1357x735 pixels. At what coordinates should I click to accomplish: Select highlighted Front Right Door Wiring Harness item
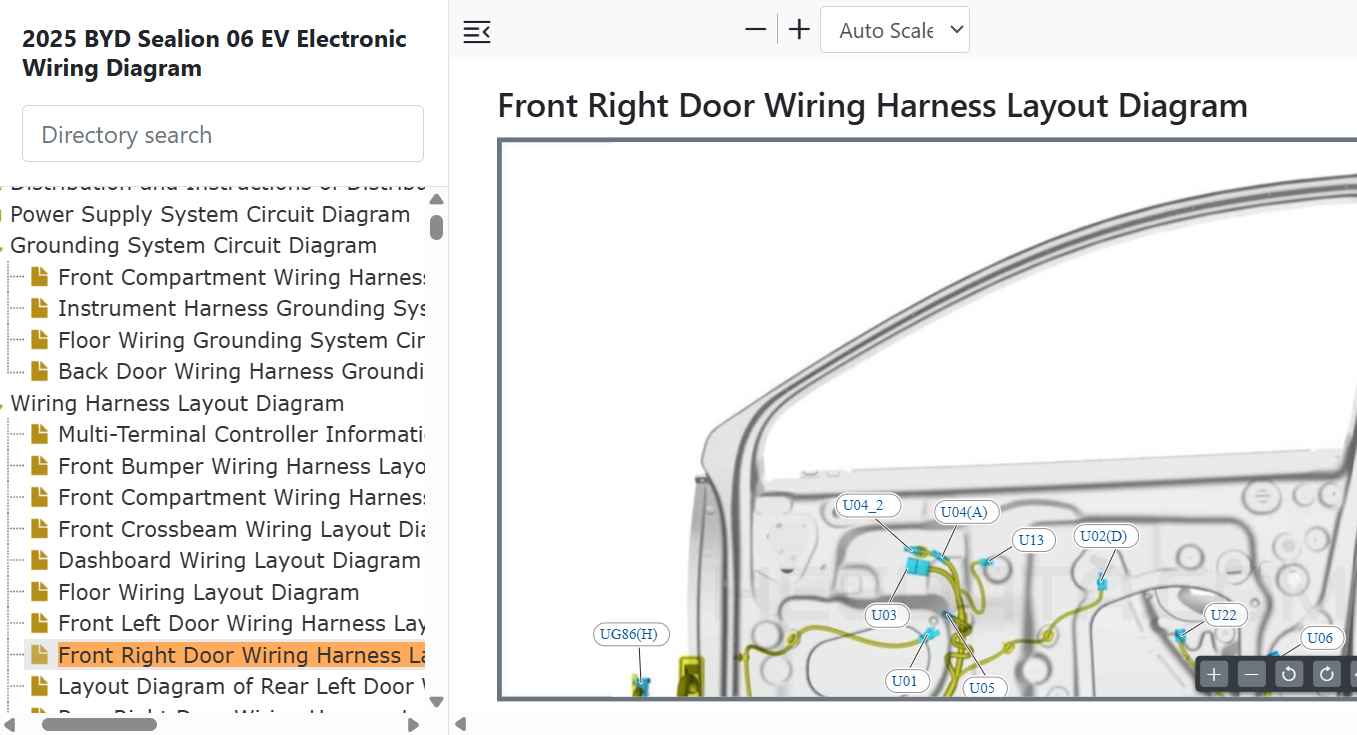pos(241,655)
